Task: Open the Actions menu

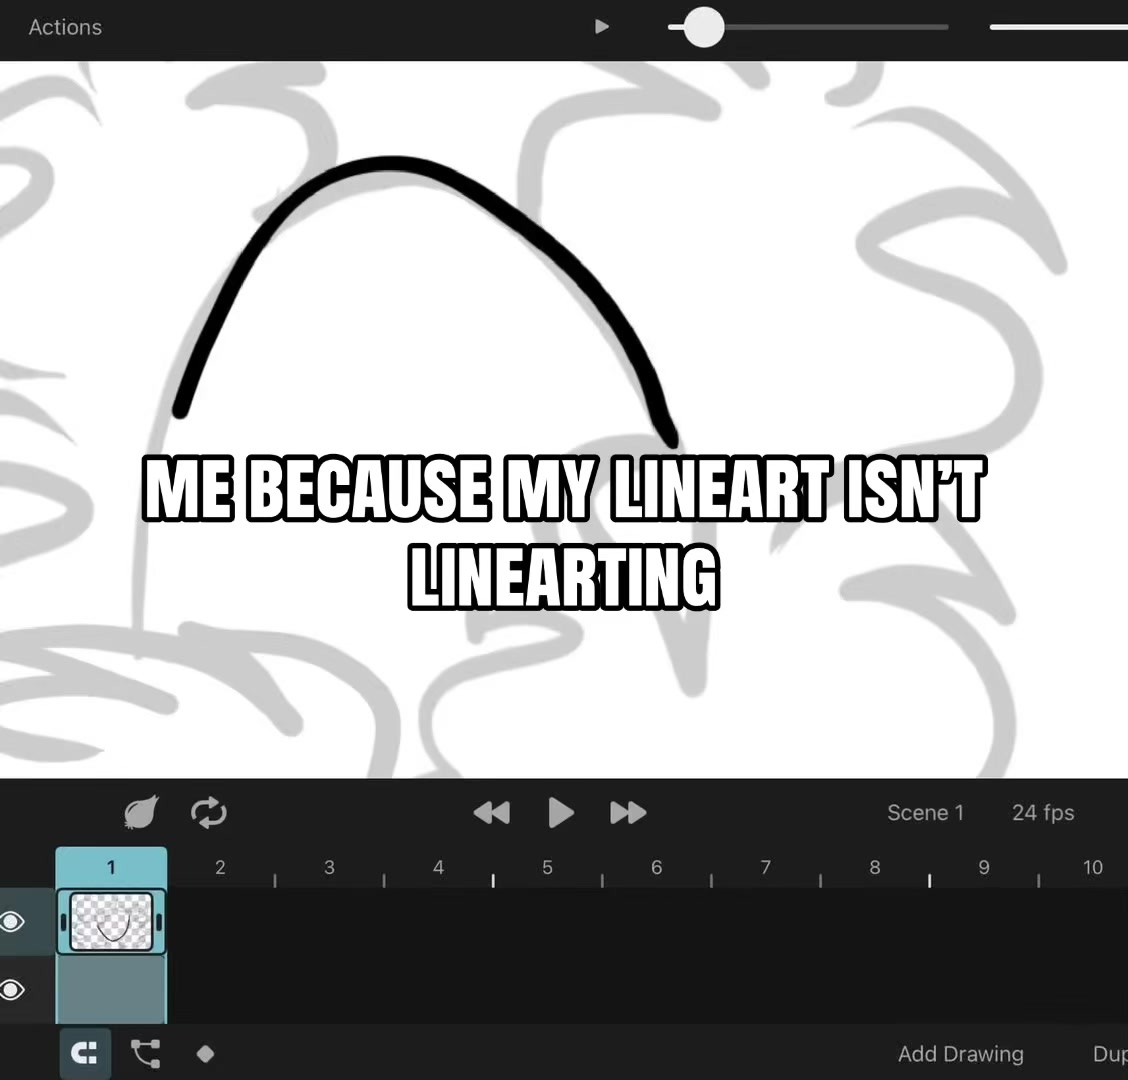Action: tap(65, 27)
